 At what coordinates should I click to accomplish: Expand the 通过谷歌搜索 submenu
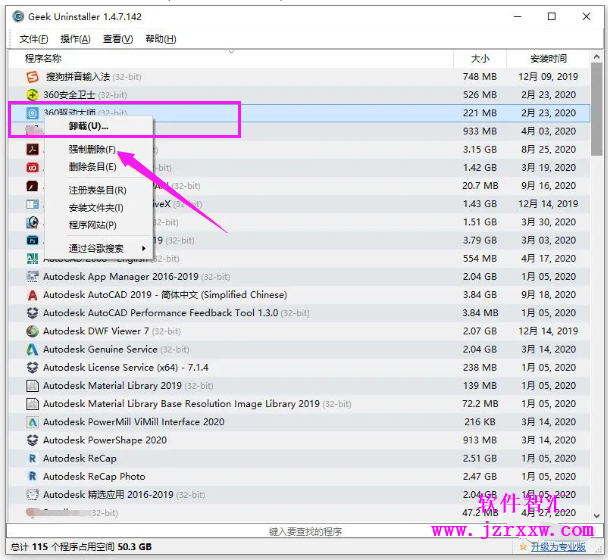[99, 248]
